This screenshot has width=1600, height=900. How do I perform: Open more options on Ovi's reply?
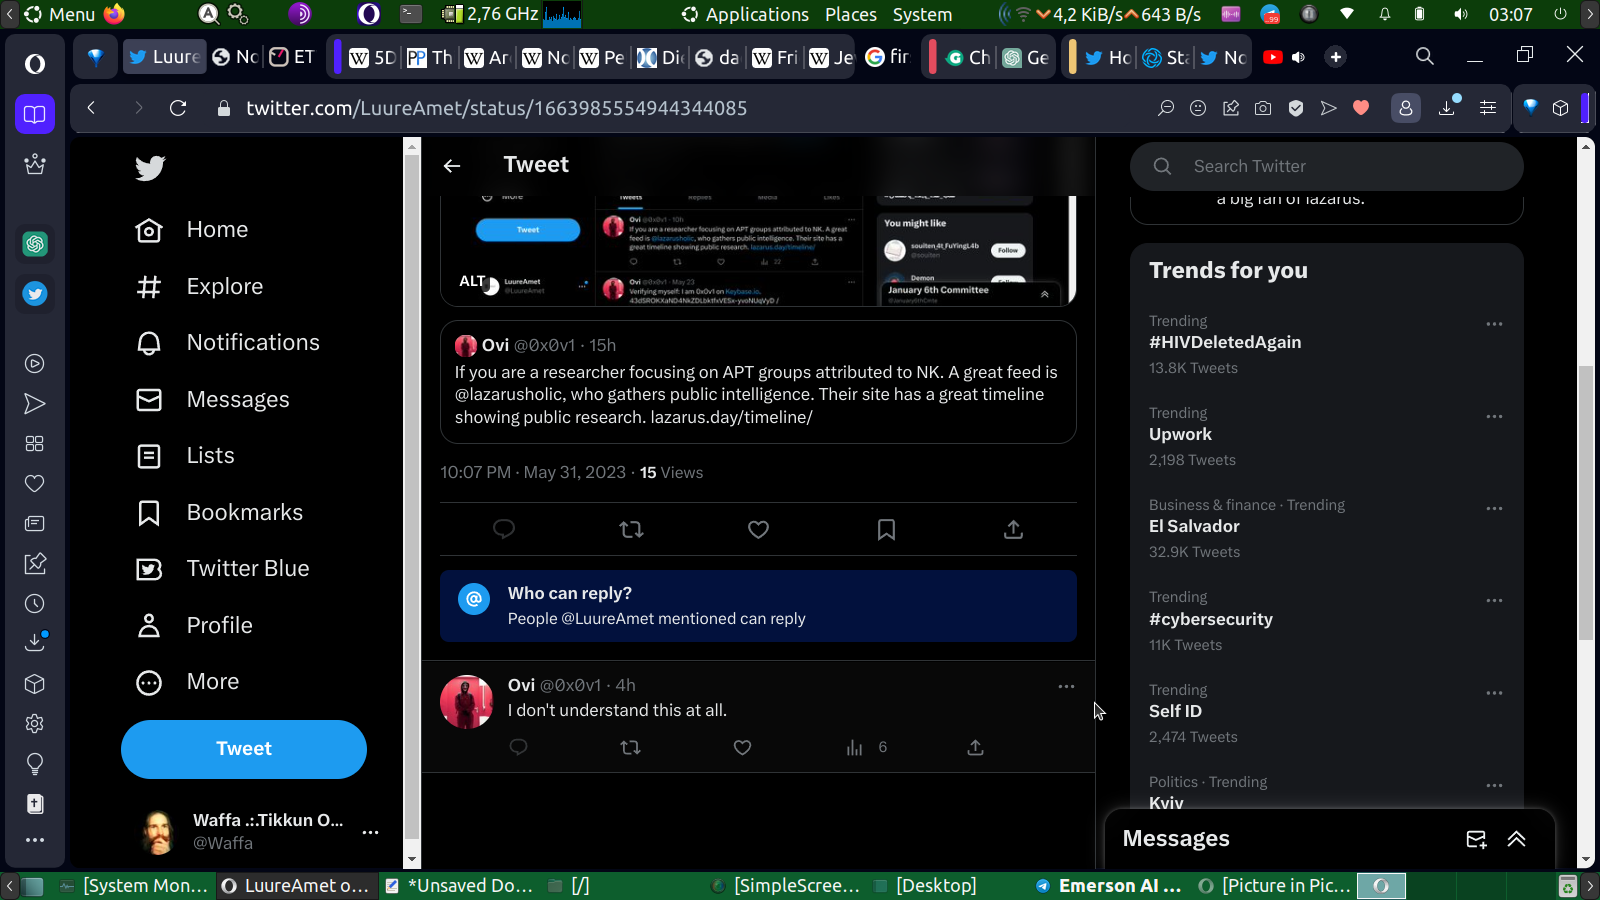tap(1066, 686)
